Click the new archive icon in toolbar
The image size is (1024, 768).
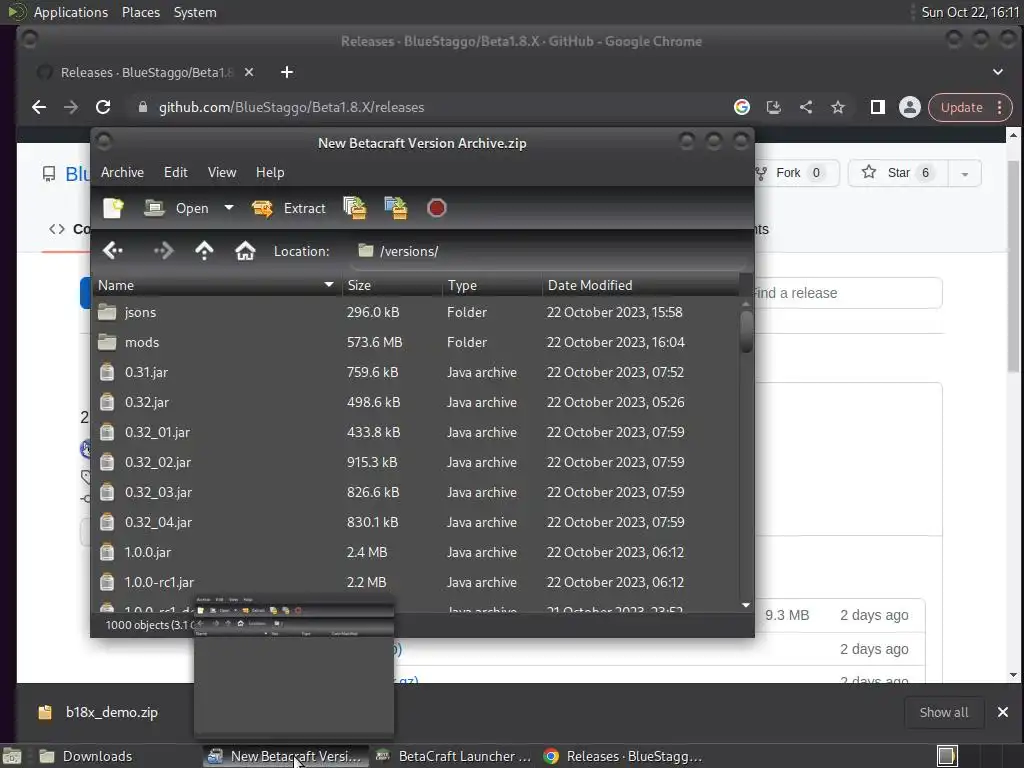[x=113, y=208]
